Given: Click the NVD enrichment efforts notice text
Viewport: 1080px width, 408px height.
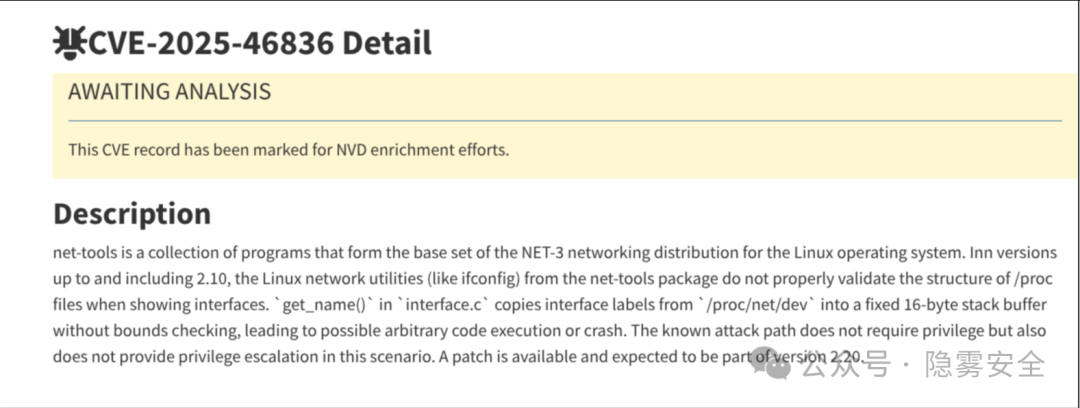Looking at the screenshot, I should pyautogui.click(x=289, y=149).
